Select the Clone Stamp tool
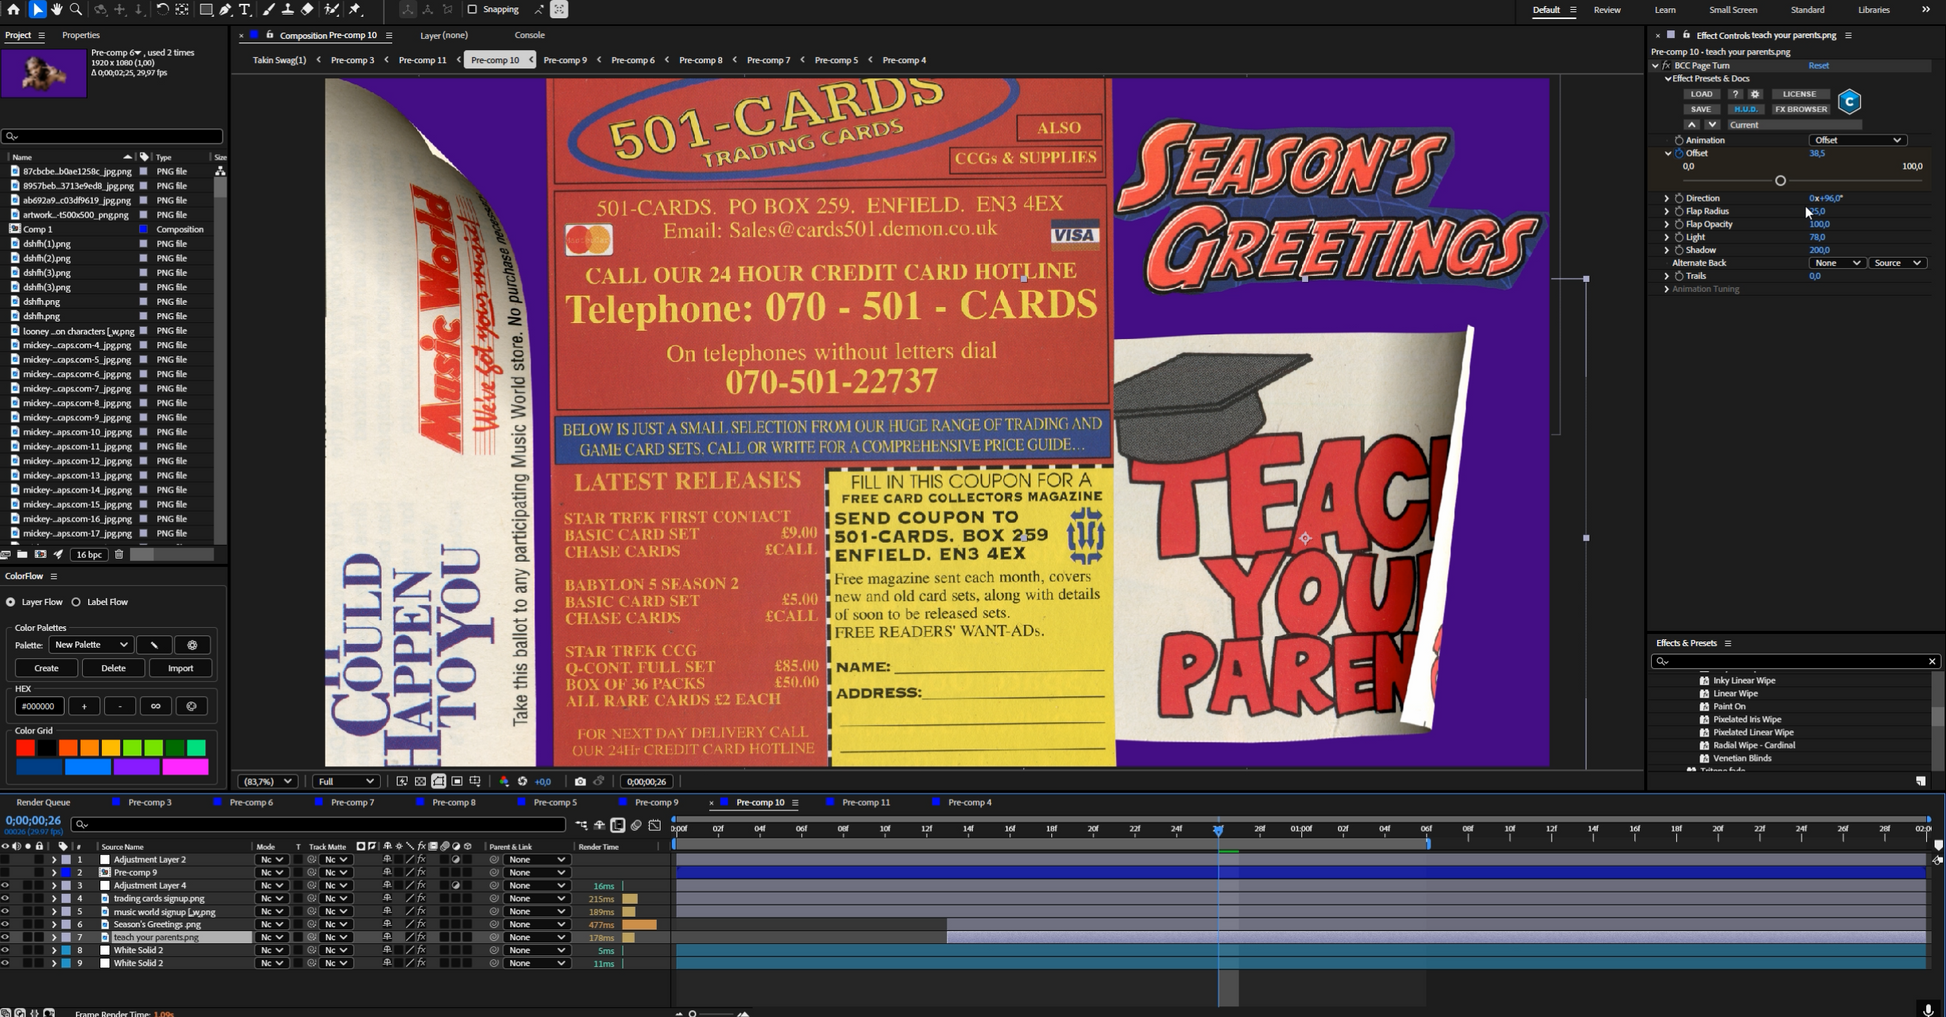The width and height of the screenshot is (1946, 1017). pos(287,9)
